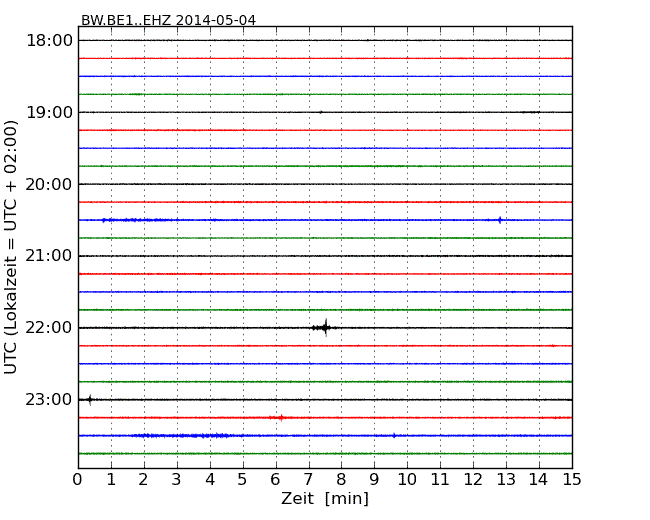The width and height of the screenshot is (650, 520).
Task: Click the 18:00 time label
Action: pos(49,41)
